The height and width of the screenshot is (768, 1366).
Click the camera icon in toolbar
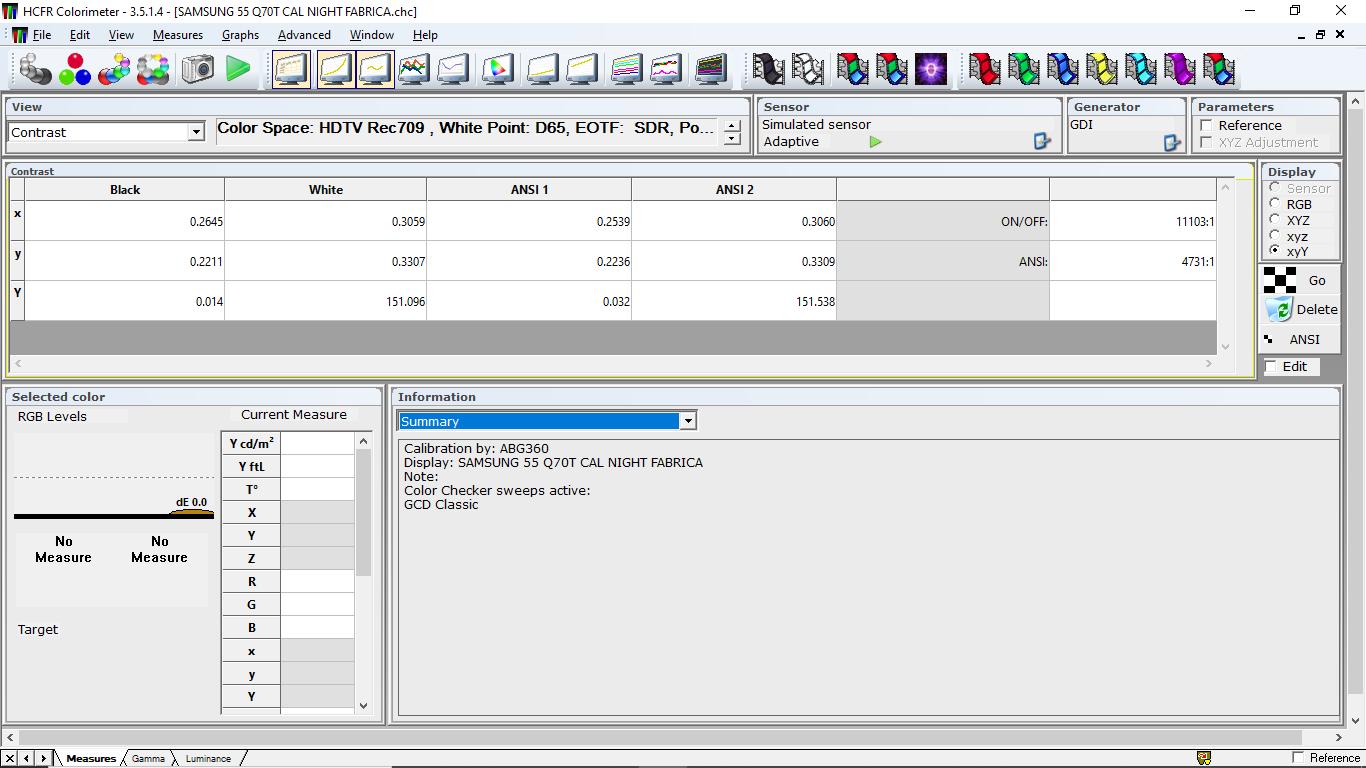tap(198, 69)
